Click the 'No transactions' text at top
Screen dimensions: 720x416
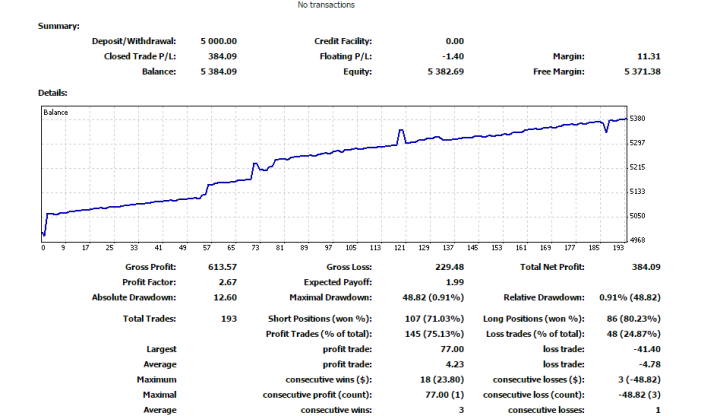coord(326,5)
